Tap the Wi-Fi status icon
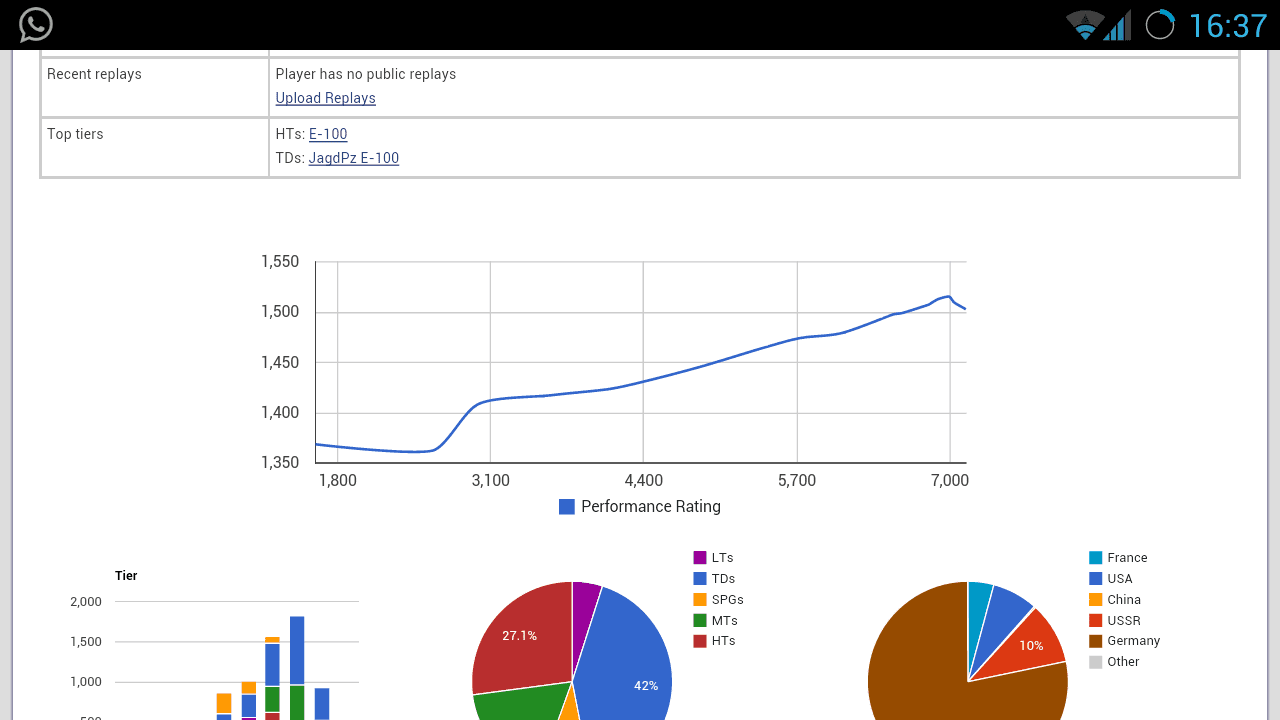The image size is (1280, 720). pyautogui.click(x=1084, y=25)
